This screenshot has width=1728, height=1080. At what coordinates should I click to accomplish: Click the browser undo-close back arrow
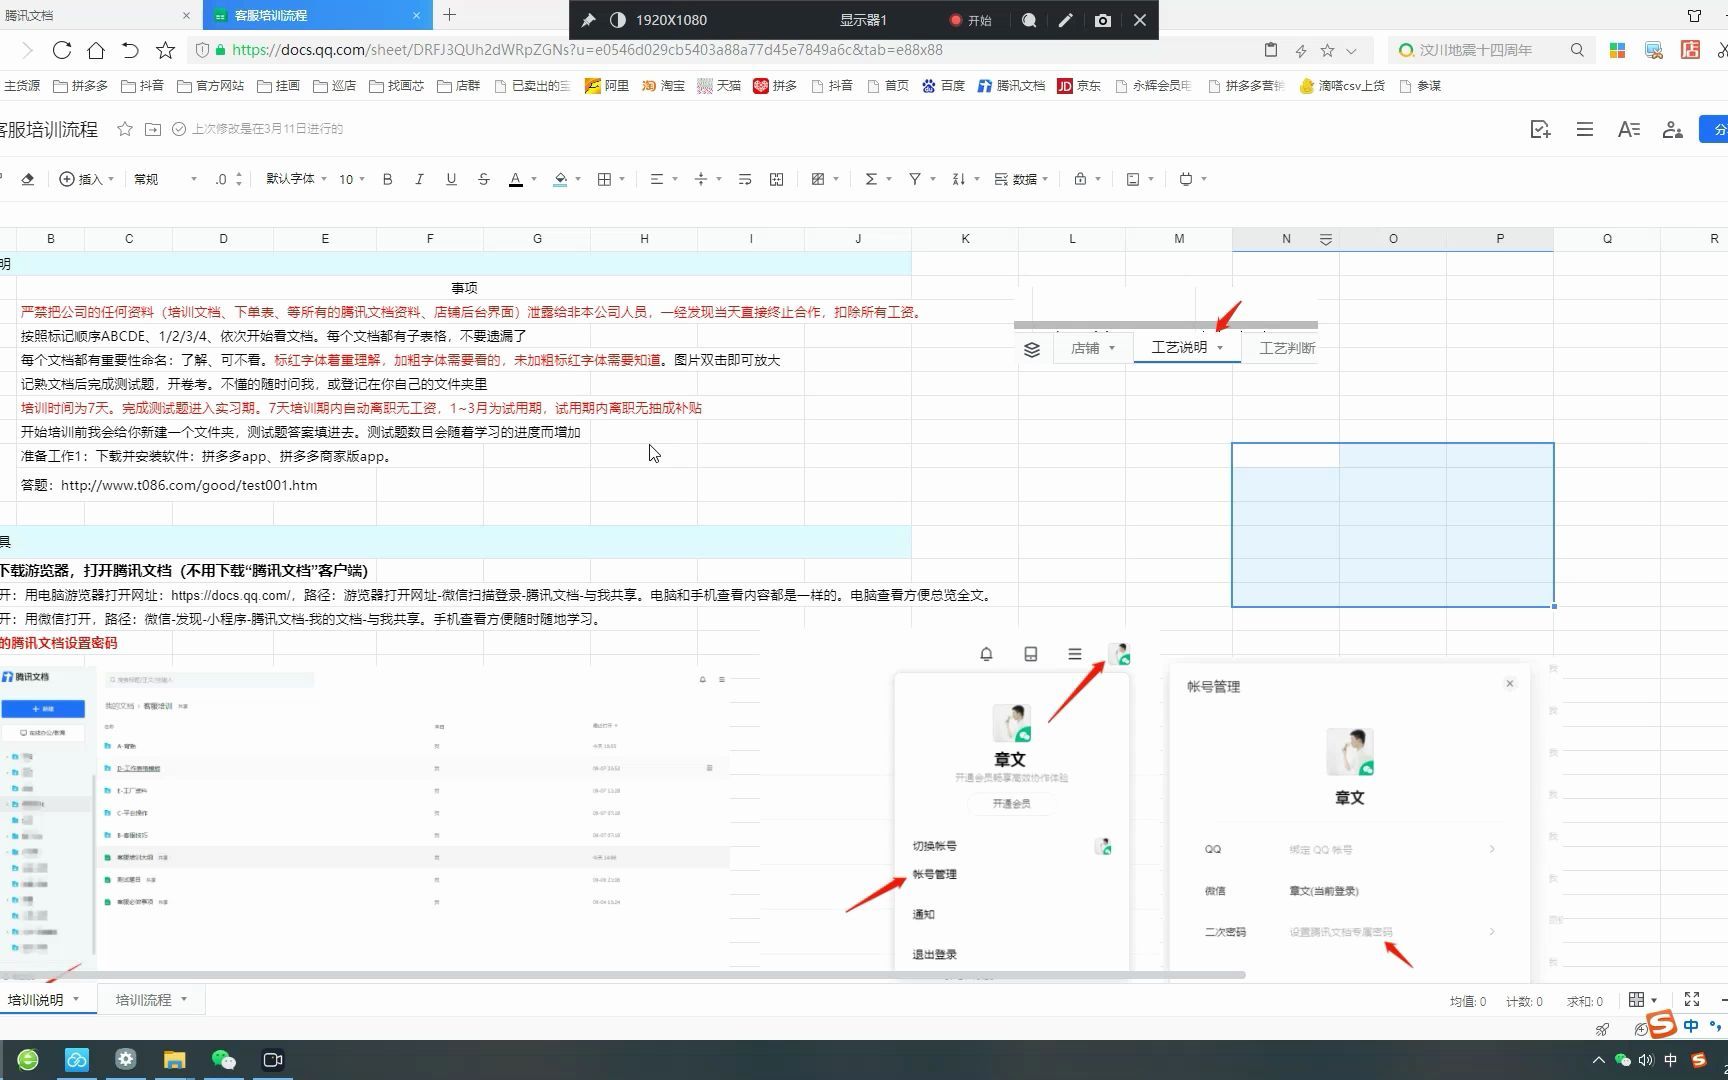pos(130,50)
